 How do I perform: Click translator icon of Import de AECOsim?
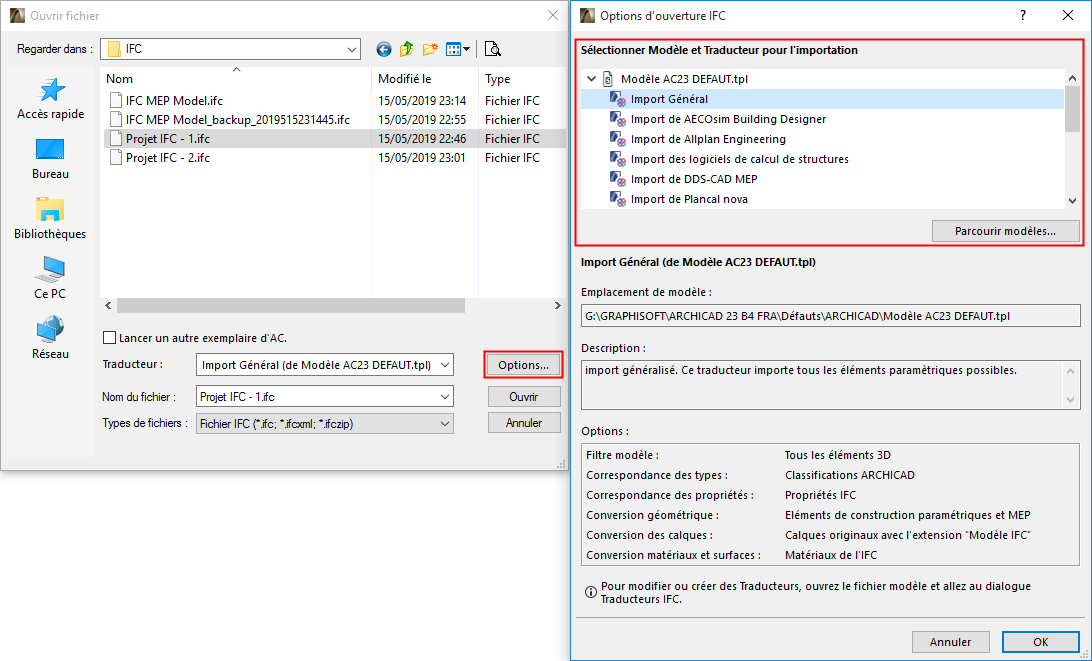pos(618,119)
